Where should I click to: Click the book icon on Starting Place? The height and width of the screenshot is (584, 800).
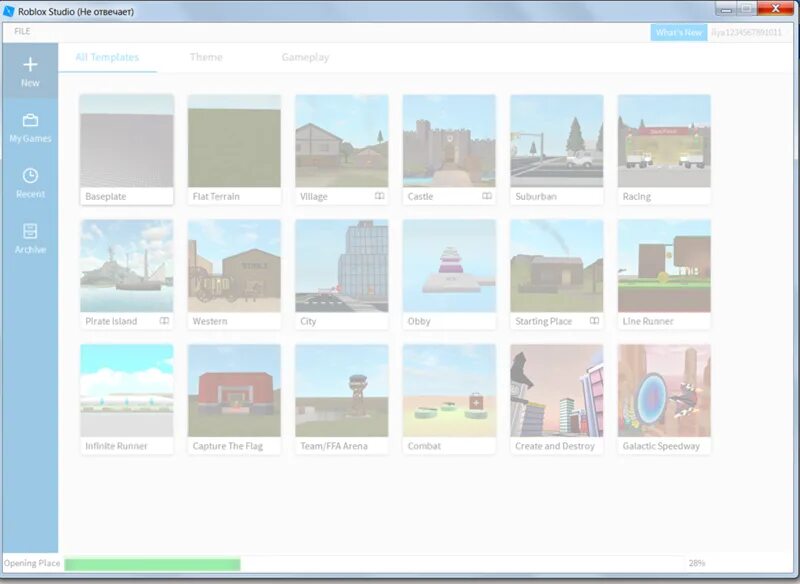click(x=594, y=321)
